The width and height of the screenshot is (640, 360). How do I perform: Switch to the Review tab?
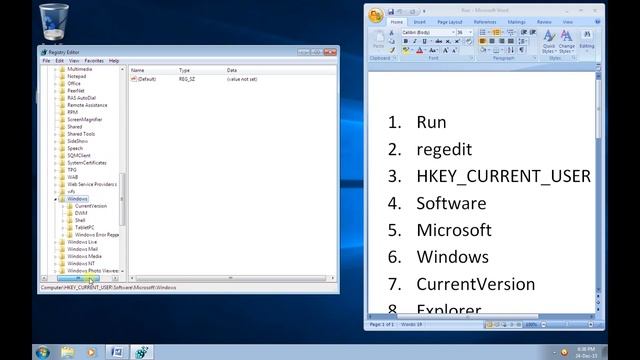point(544,22)
